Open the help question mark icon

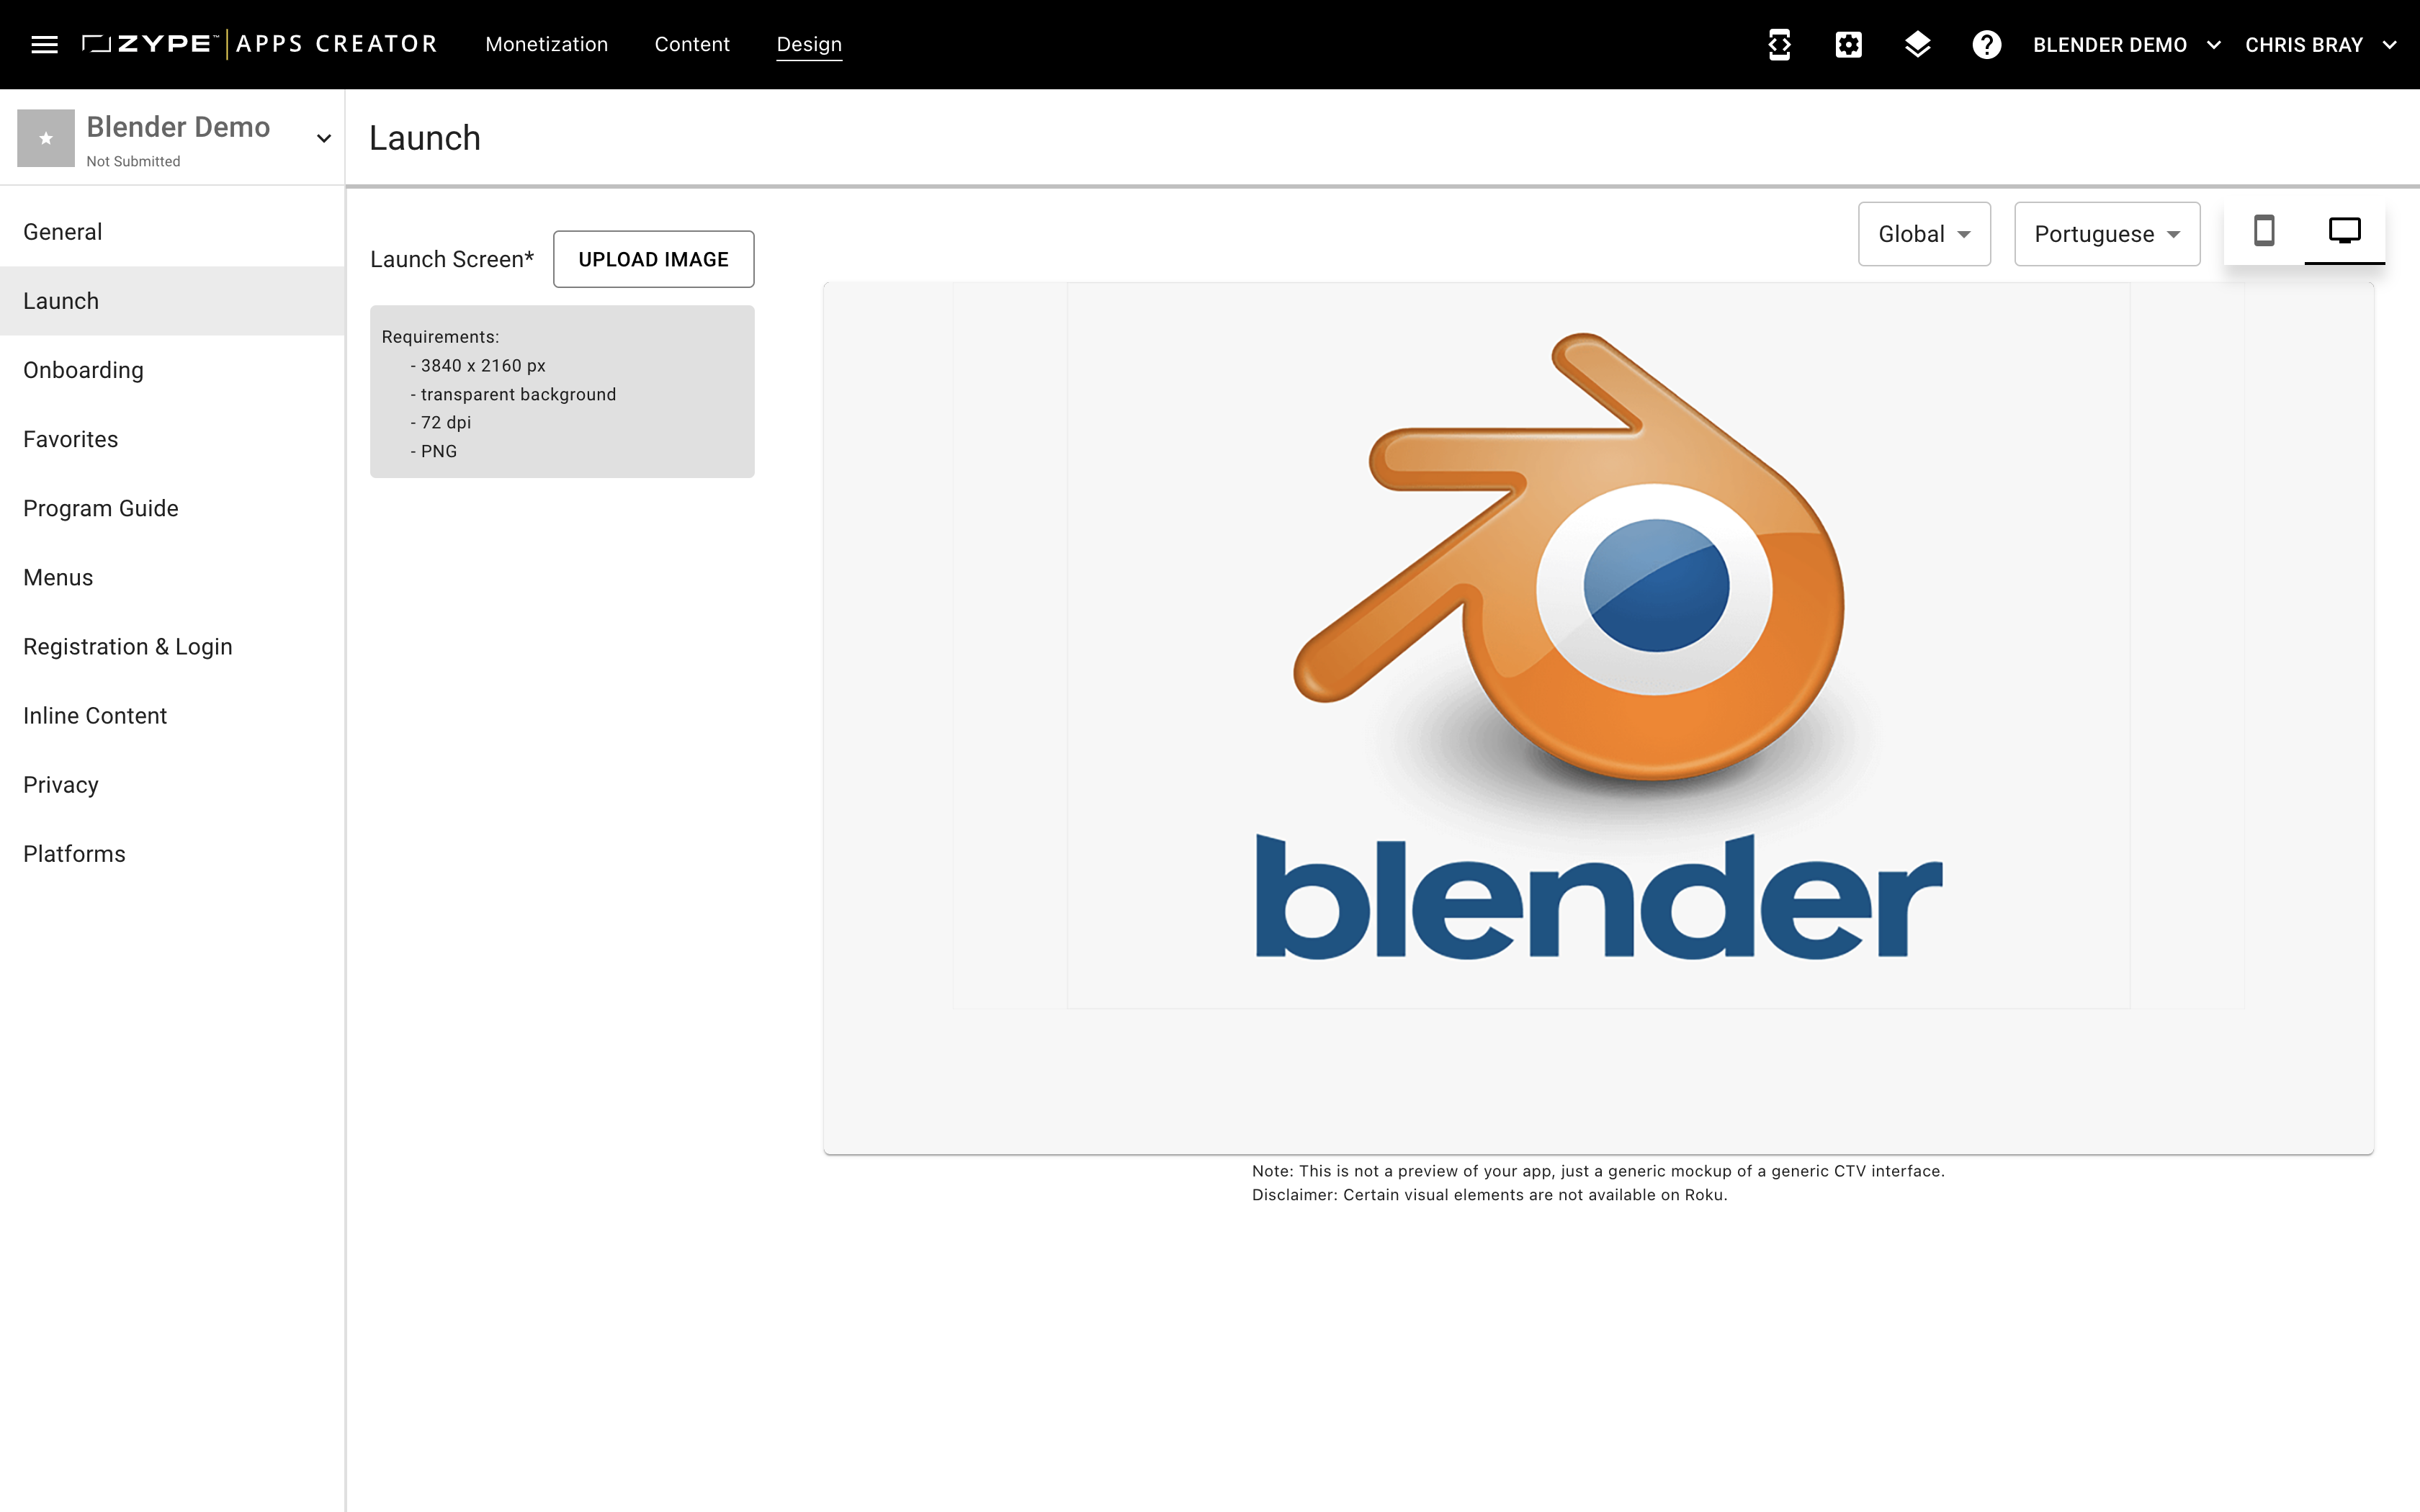click(x=1986, y=44)
